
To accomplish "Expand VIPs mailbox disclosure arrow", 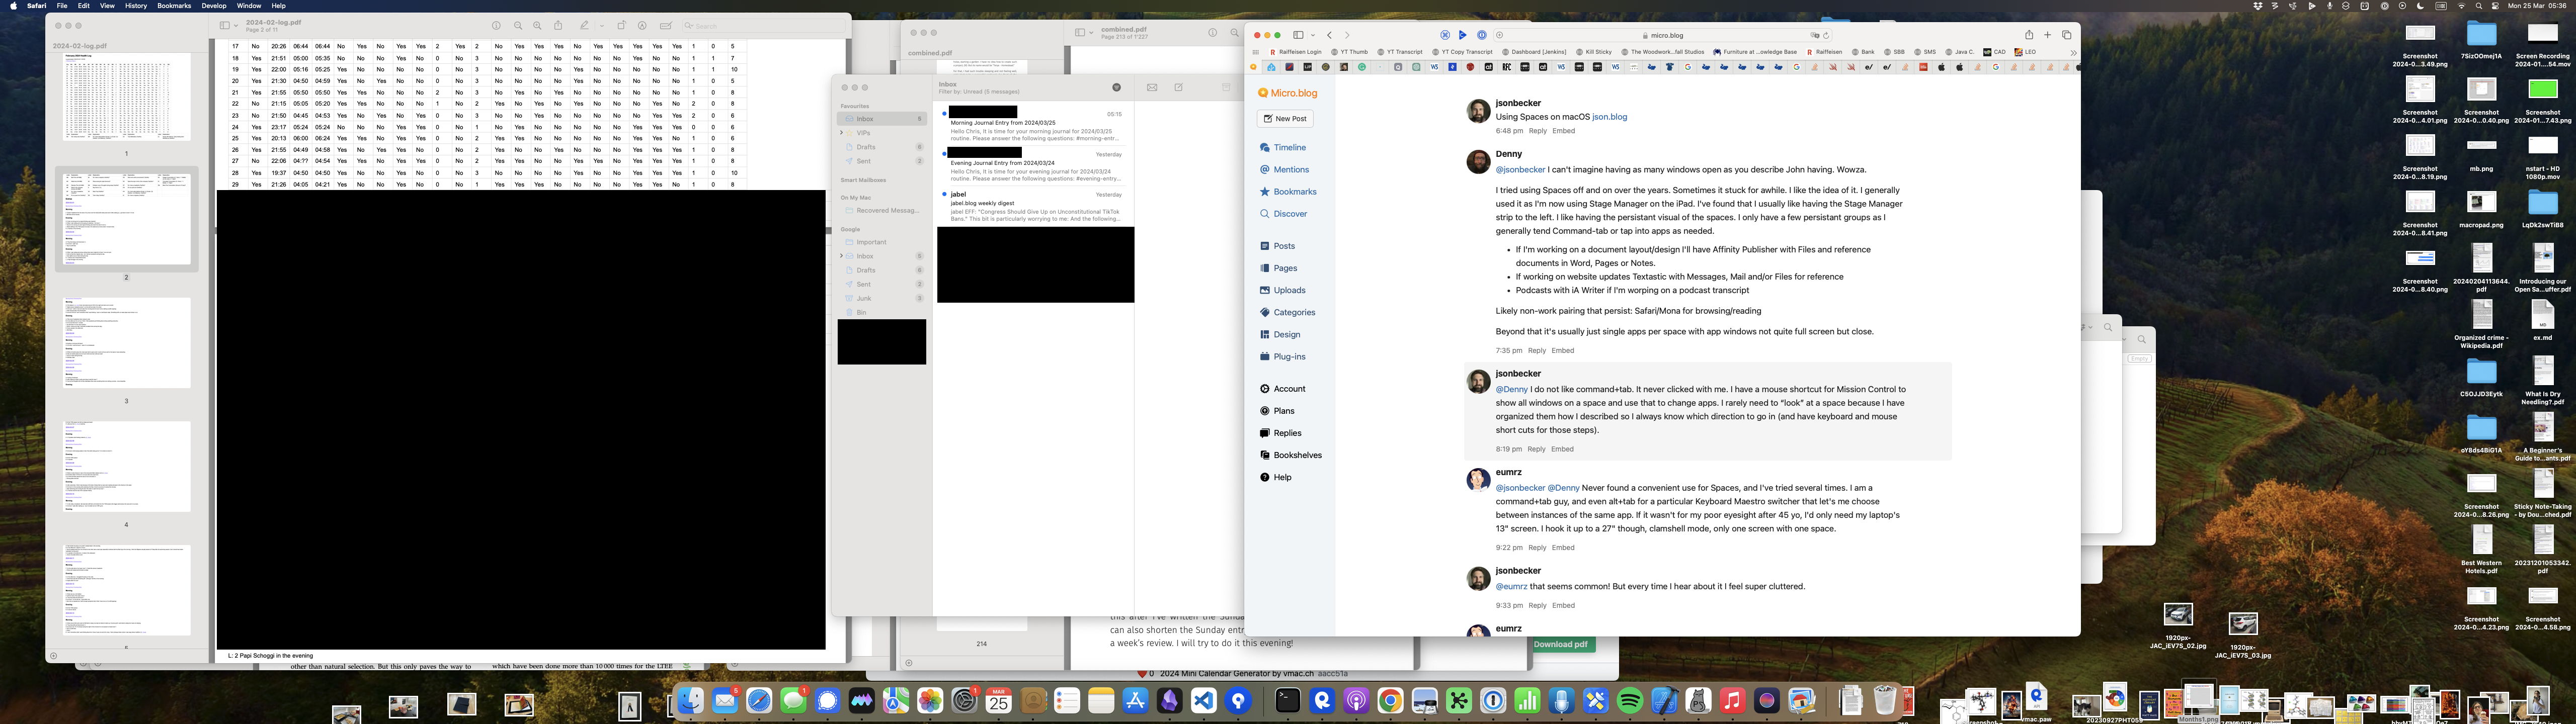I will [842, 133].
